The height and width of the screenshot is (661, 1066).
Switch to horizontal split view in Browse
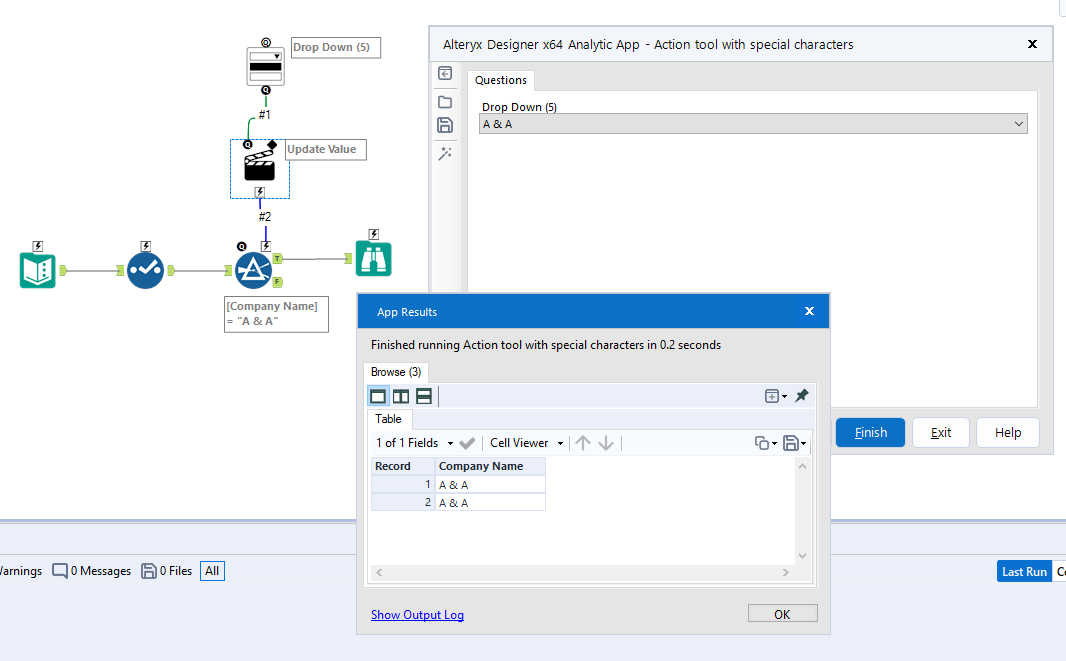pos(424,395)
